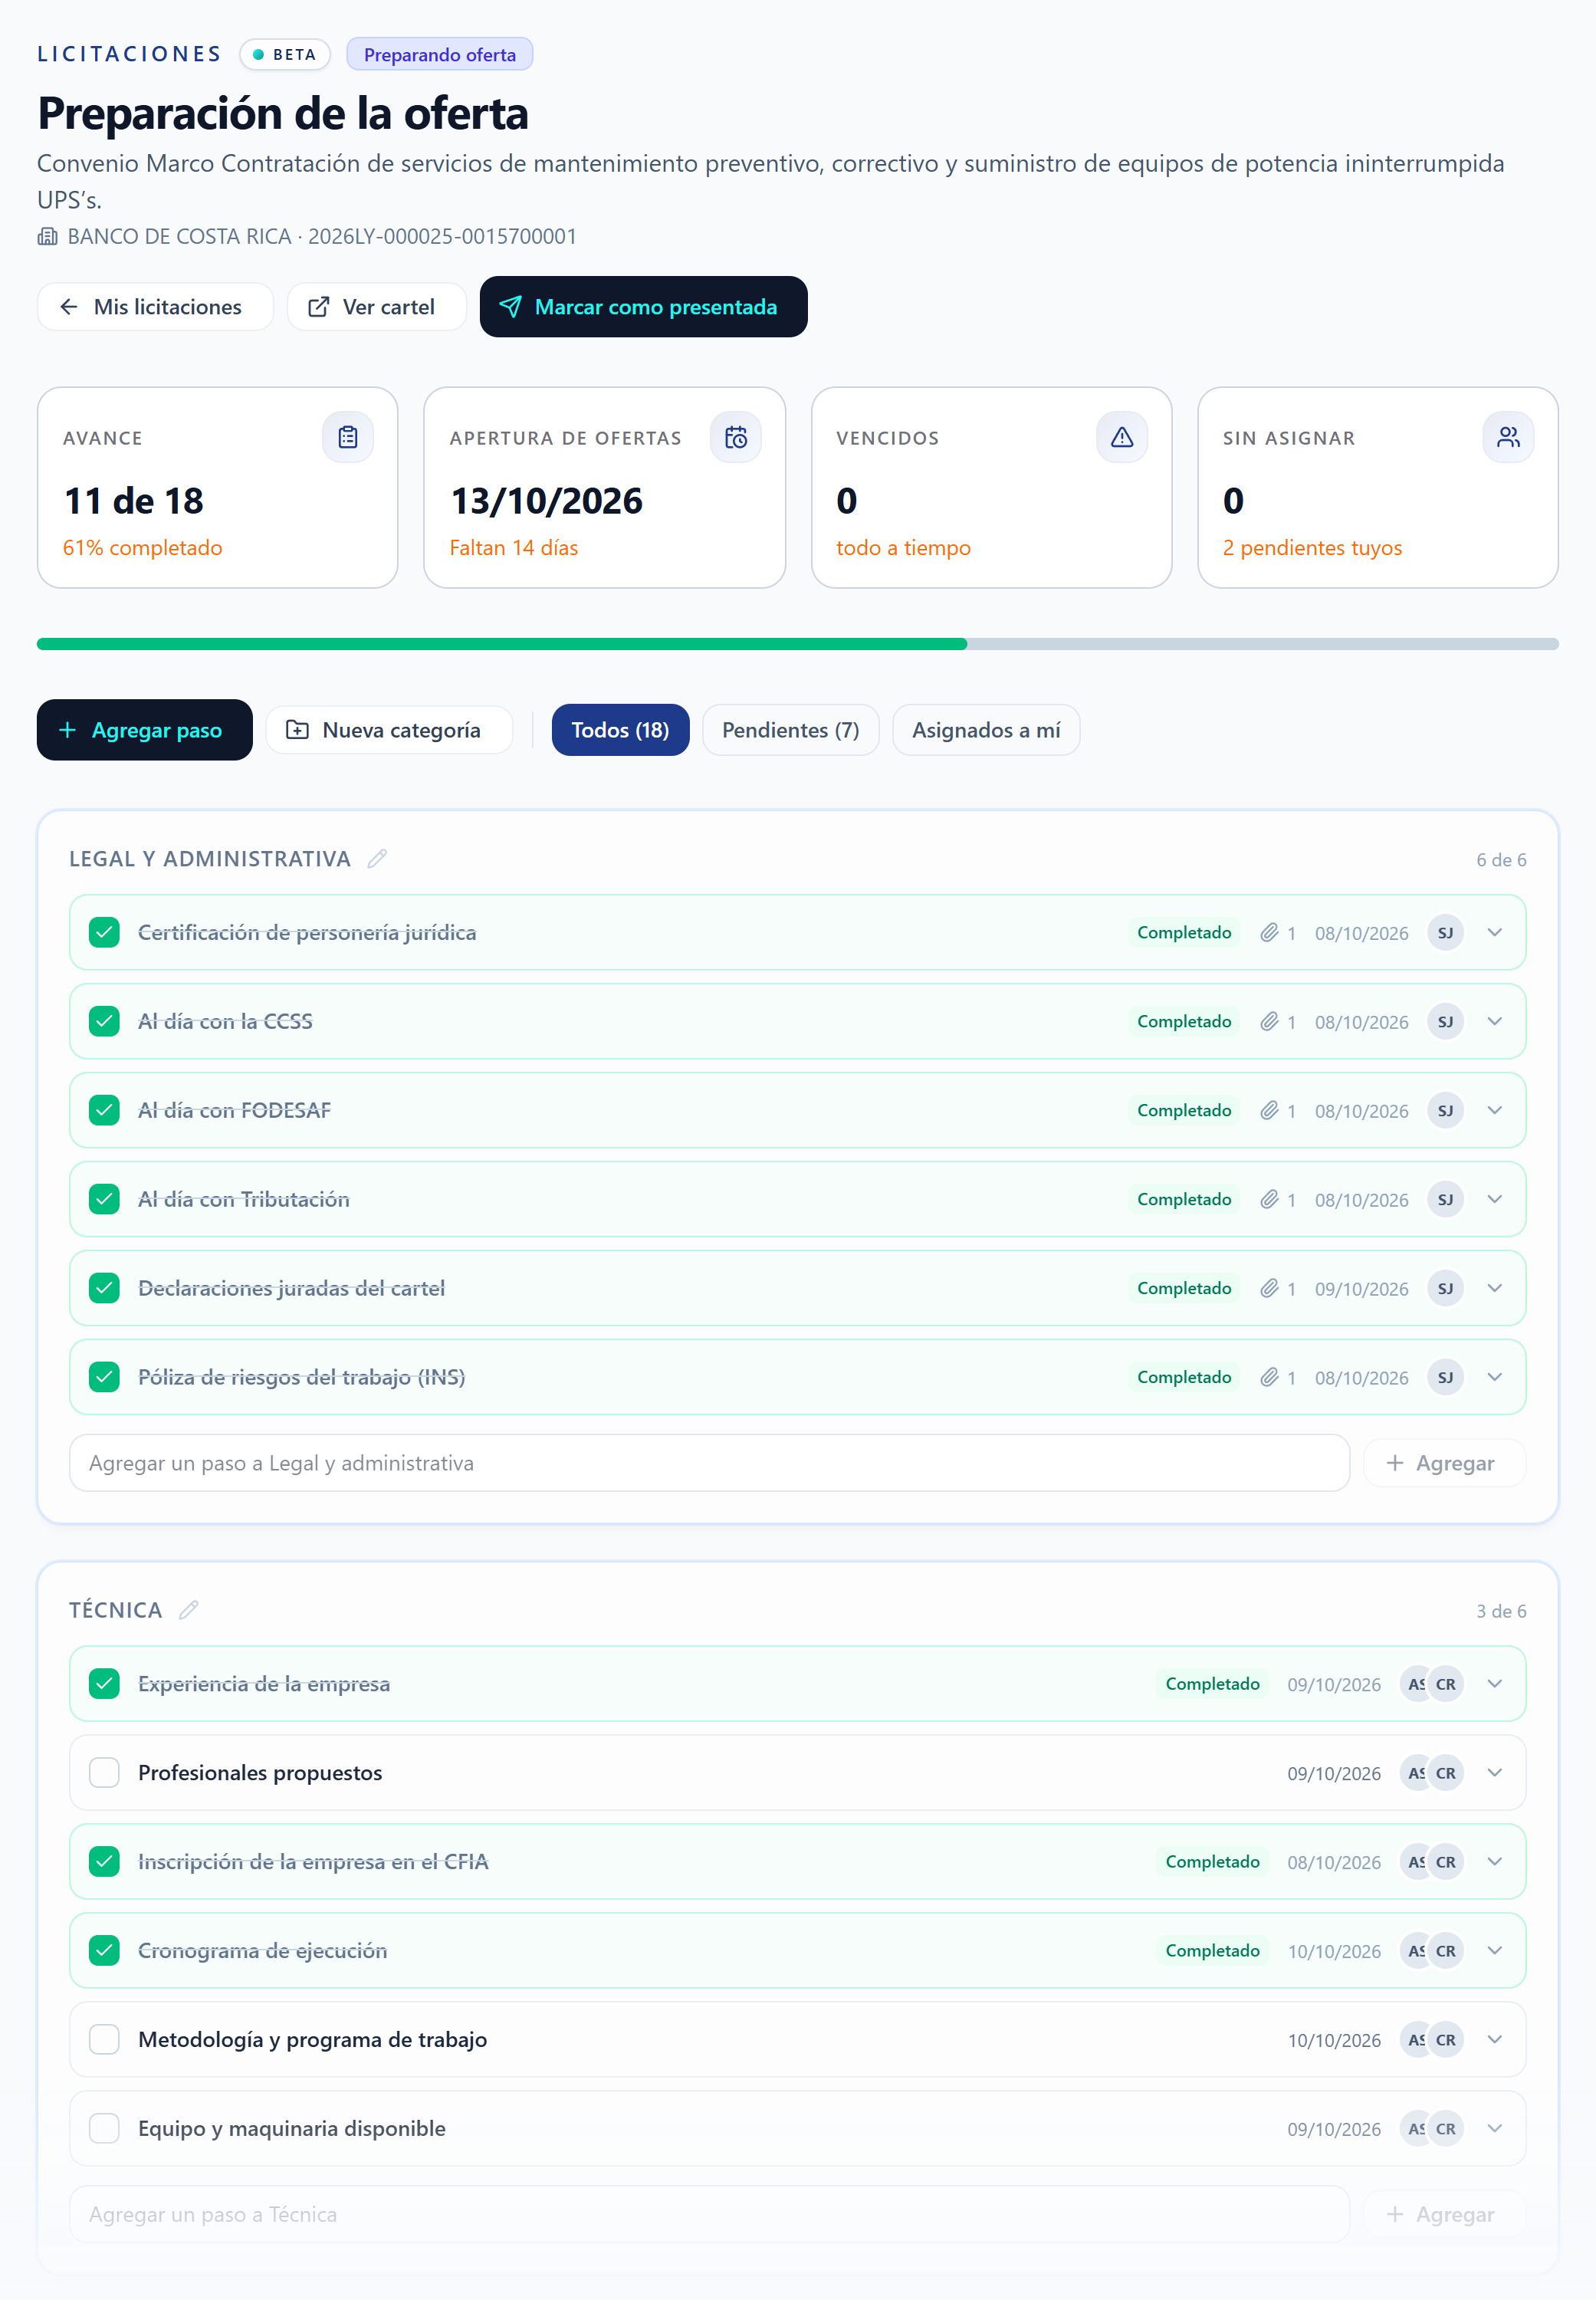This screenshot has width=1596, height=2300.
Task: Expand Profesionales propuestos row chevron
Action: 1494,1773
